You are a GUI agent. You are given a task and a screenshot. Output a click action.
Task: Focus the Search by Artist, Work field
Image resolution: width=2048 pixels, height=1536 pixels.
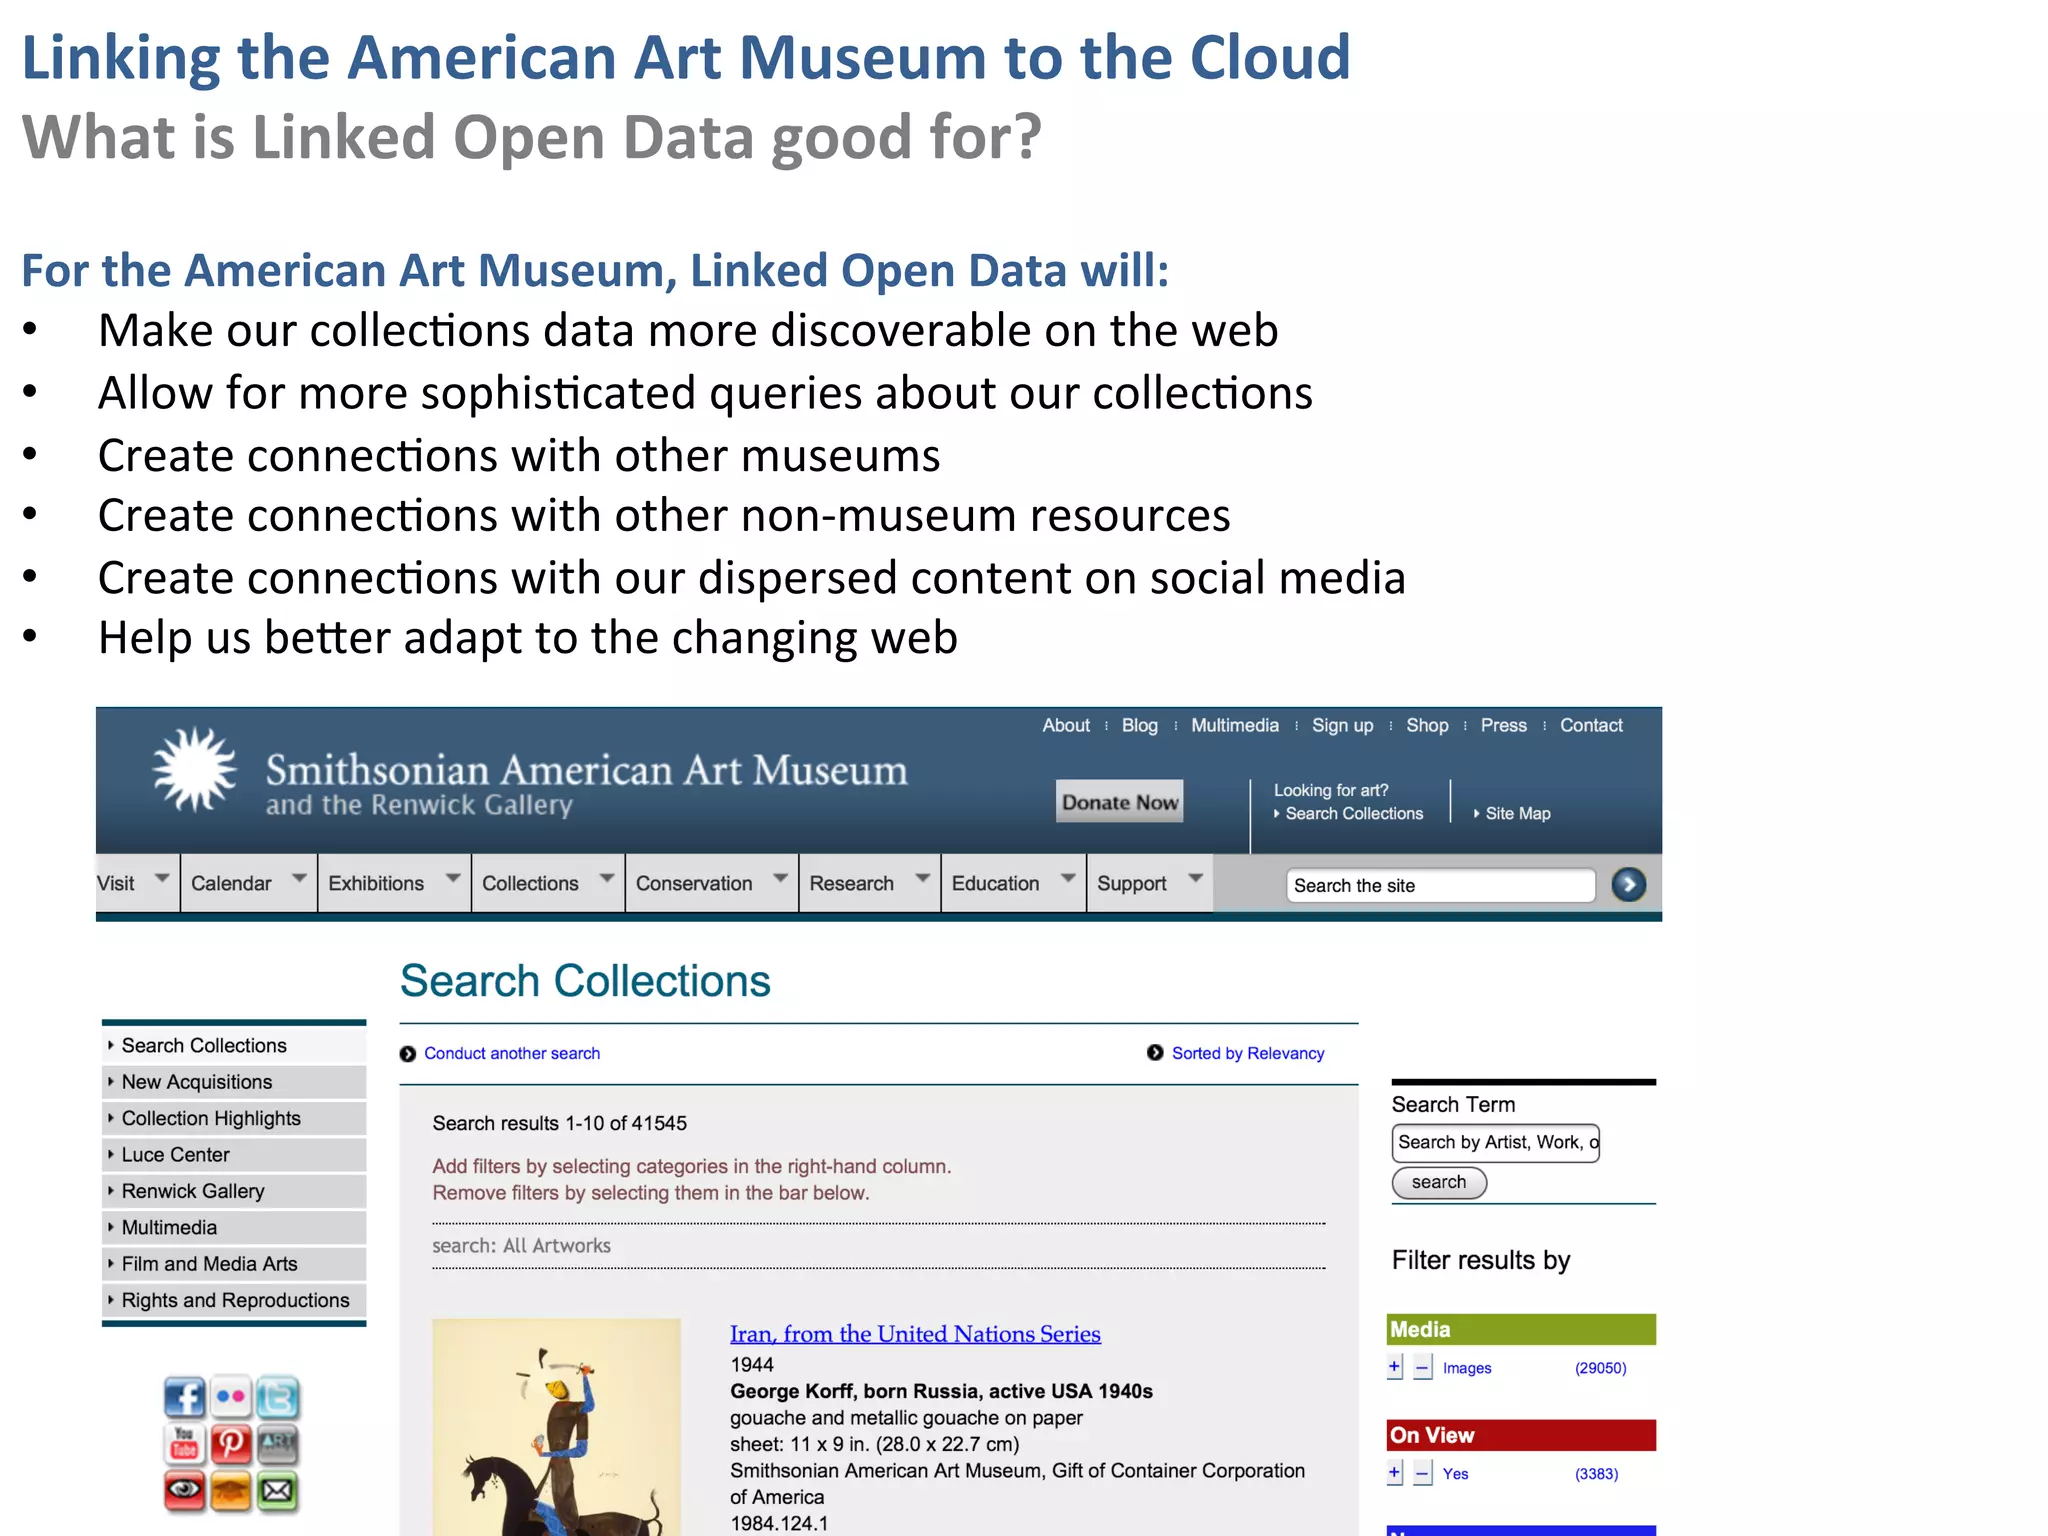point(1495,1143)
